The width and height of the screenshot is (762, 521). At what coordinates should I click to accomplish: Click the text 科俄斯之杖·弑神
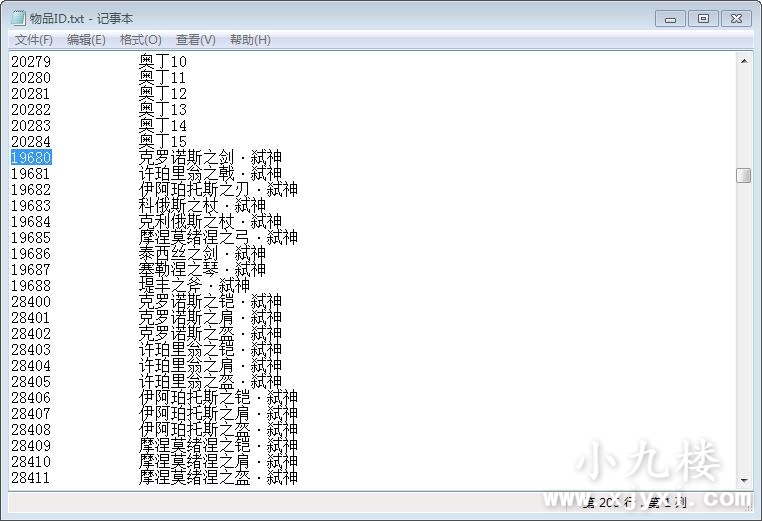pyautogui.click(x=202, y=206)
